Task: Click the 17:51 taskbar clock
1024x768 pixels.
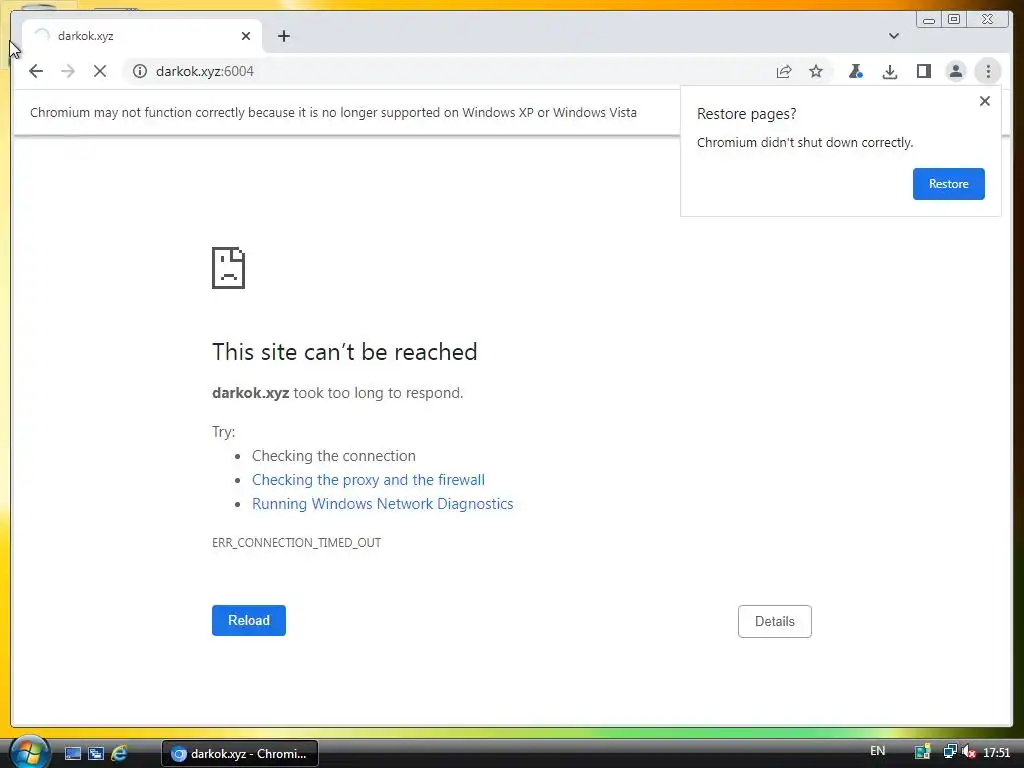Action: [x=996, y=752]
